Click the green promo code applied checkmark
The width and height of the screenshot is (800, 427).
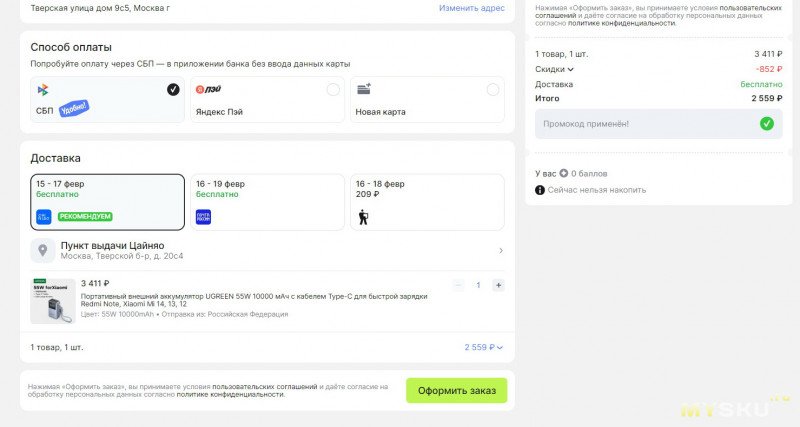(766, 124)
